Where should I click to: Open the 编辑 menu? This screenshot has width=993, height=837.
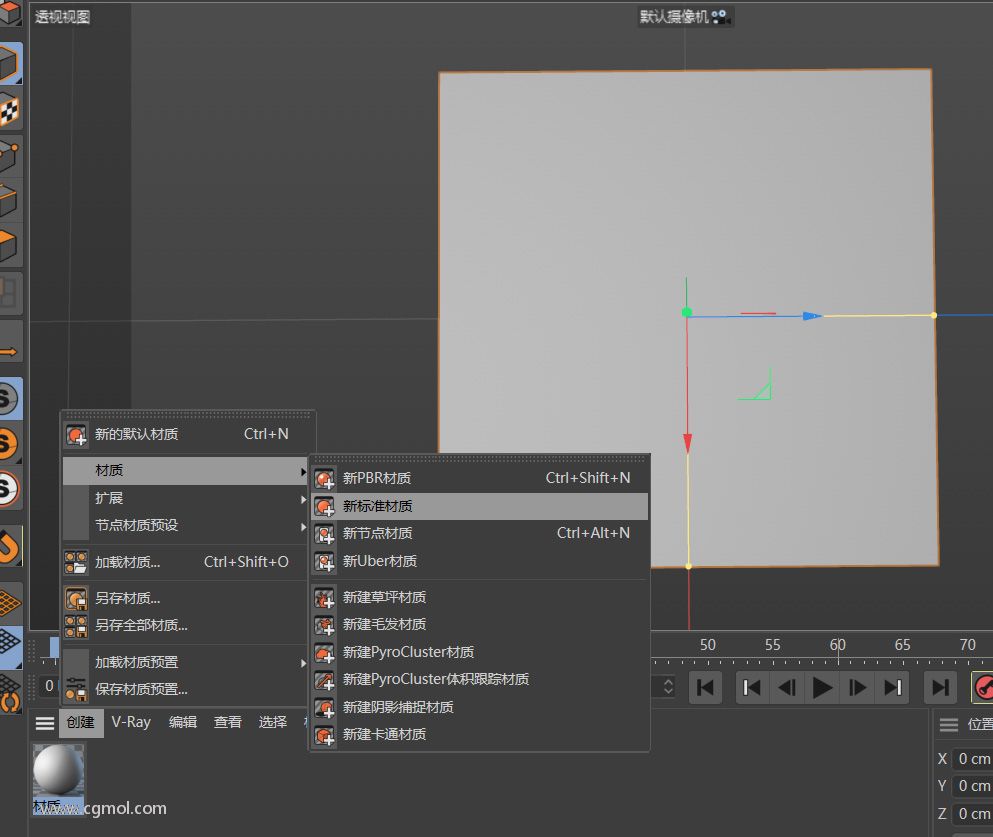click(183, 722)
